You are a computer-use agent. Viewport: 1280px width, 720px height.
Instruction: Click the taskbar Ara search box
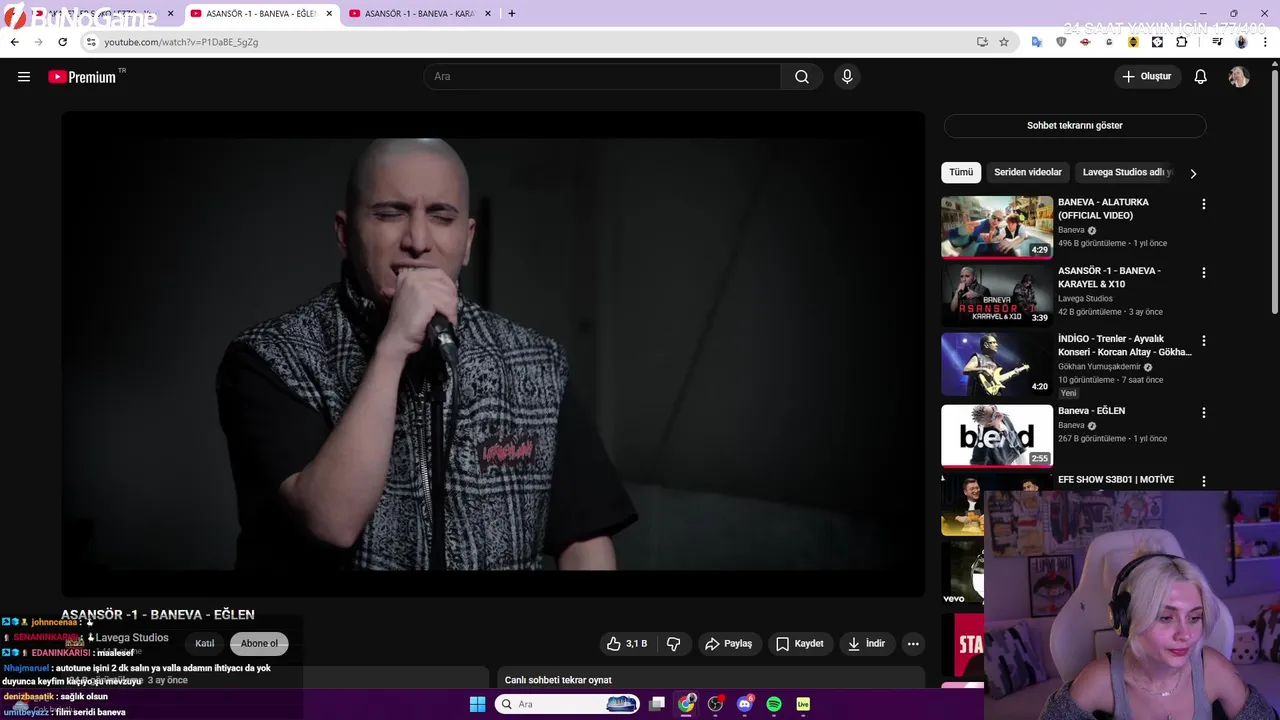point(567,704)
